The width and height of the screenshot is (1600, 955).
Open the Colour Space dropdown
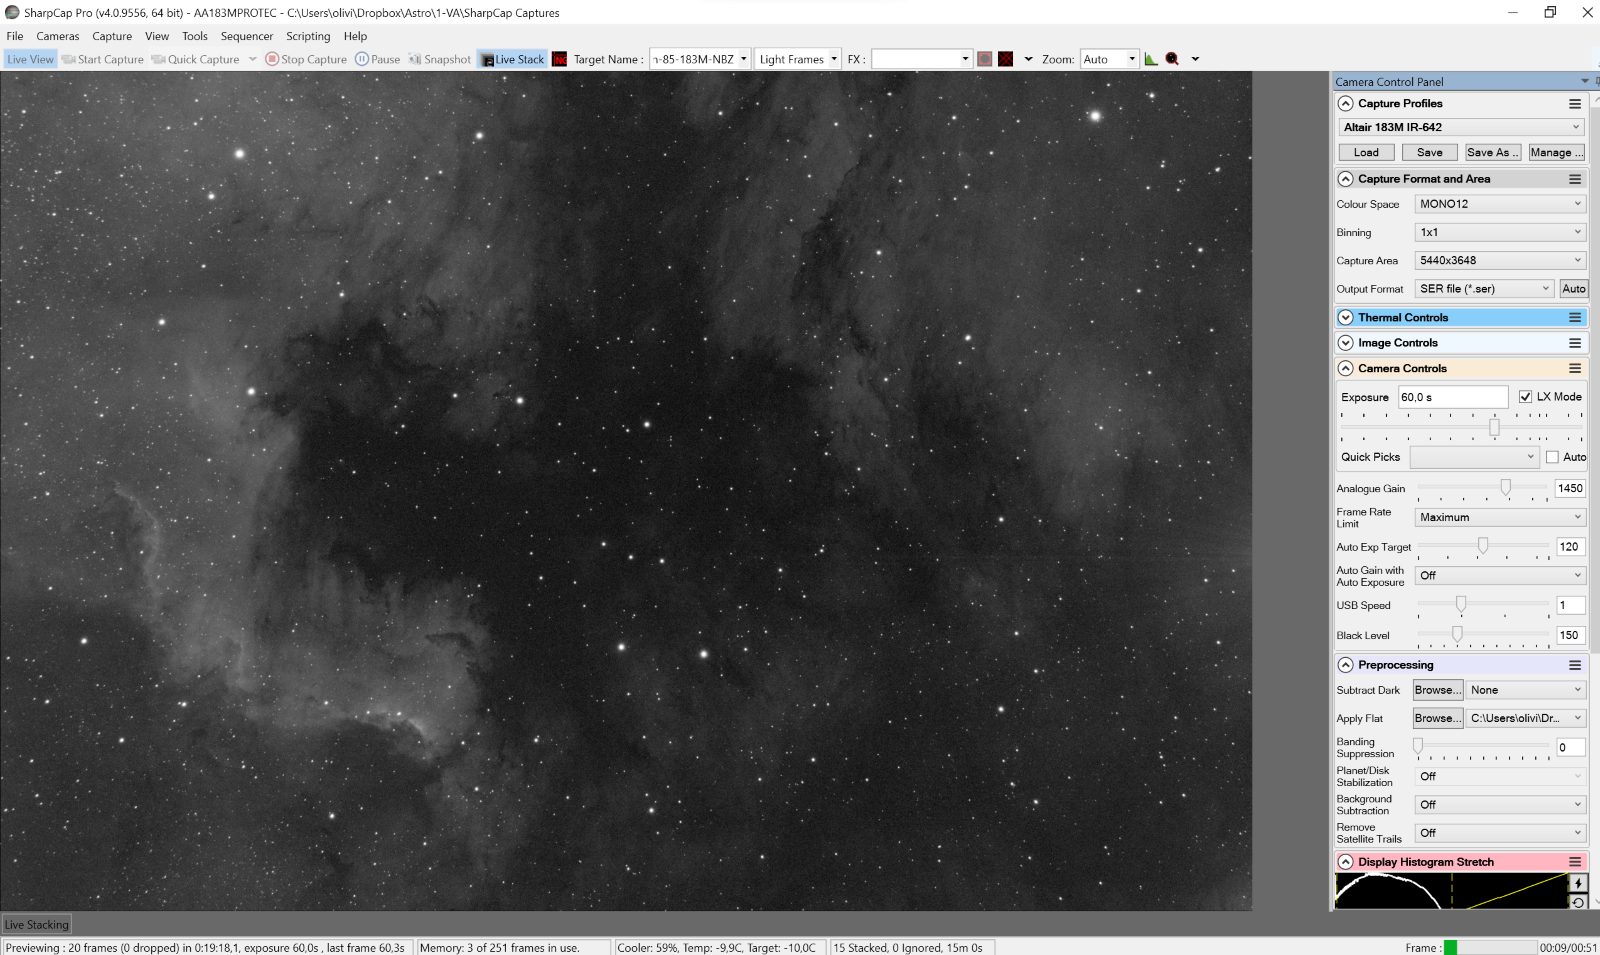(1500, 204)
